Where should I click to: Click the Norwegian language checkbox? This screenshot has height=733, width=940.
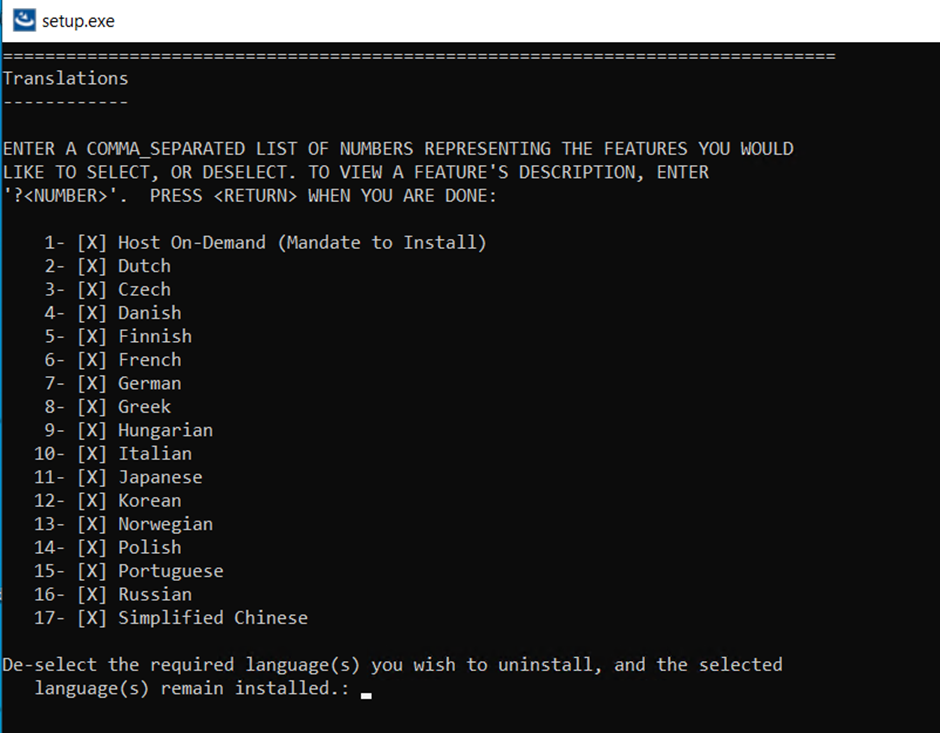click(x=92, y=525)
